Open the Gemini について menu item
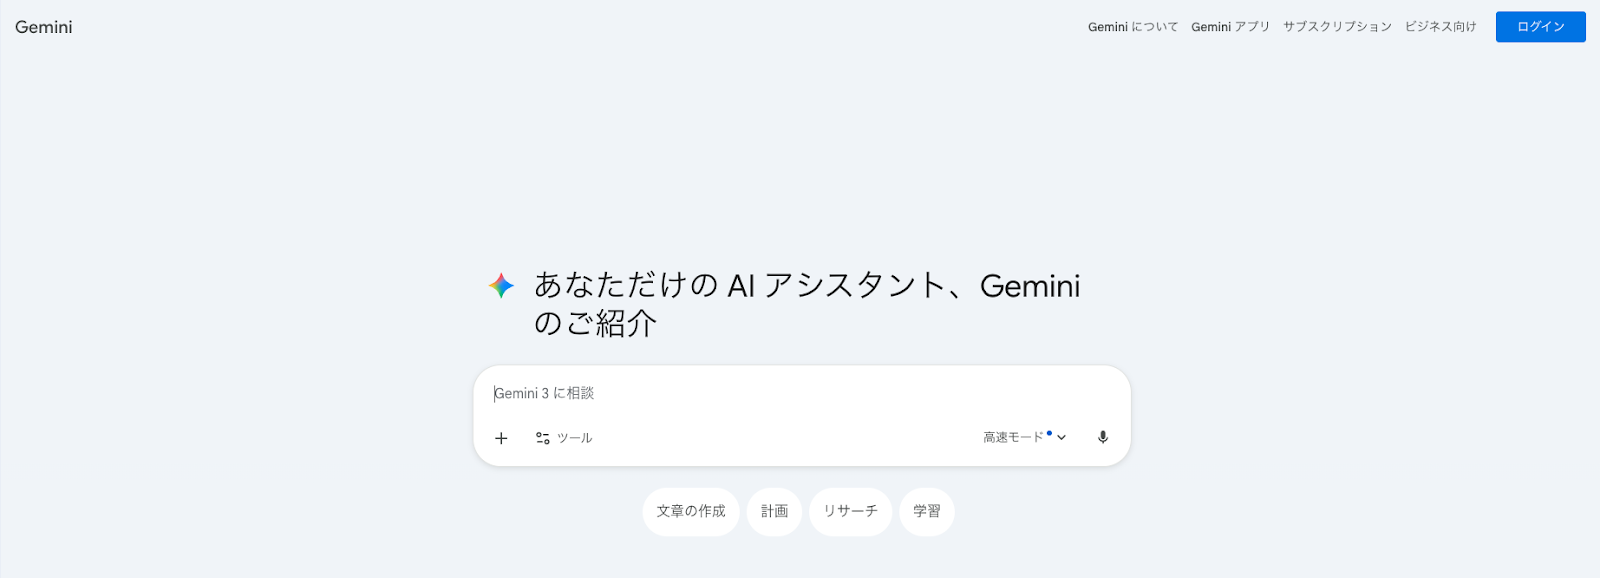Viewport: 1600px width, 578px height. (1133, 27)
